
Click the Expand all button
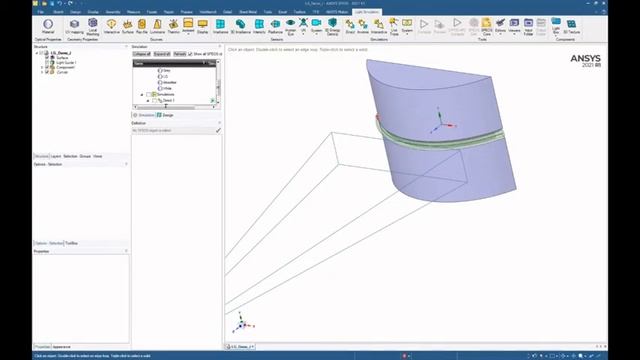162,54
